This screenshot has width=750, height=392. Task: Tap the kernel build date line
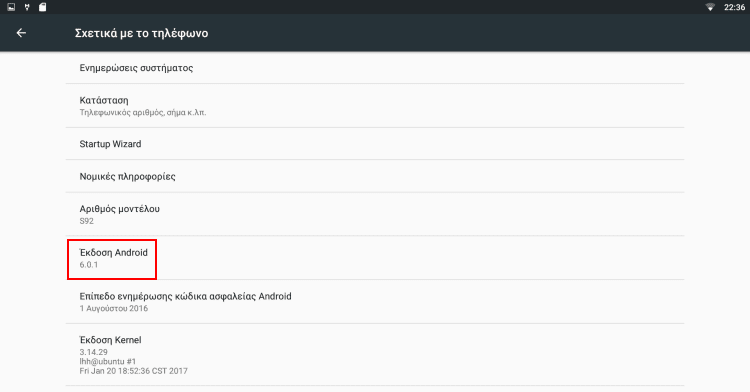coord(133,371)
